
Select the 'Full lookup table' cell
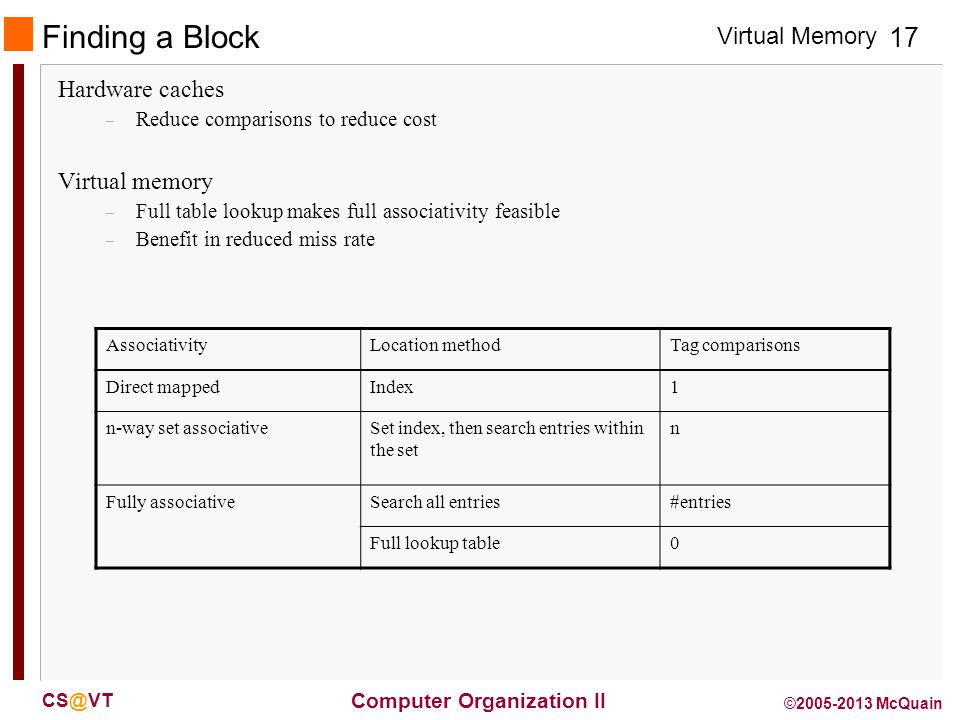(510, 547)
